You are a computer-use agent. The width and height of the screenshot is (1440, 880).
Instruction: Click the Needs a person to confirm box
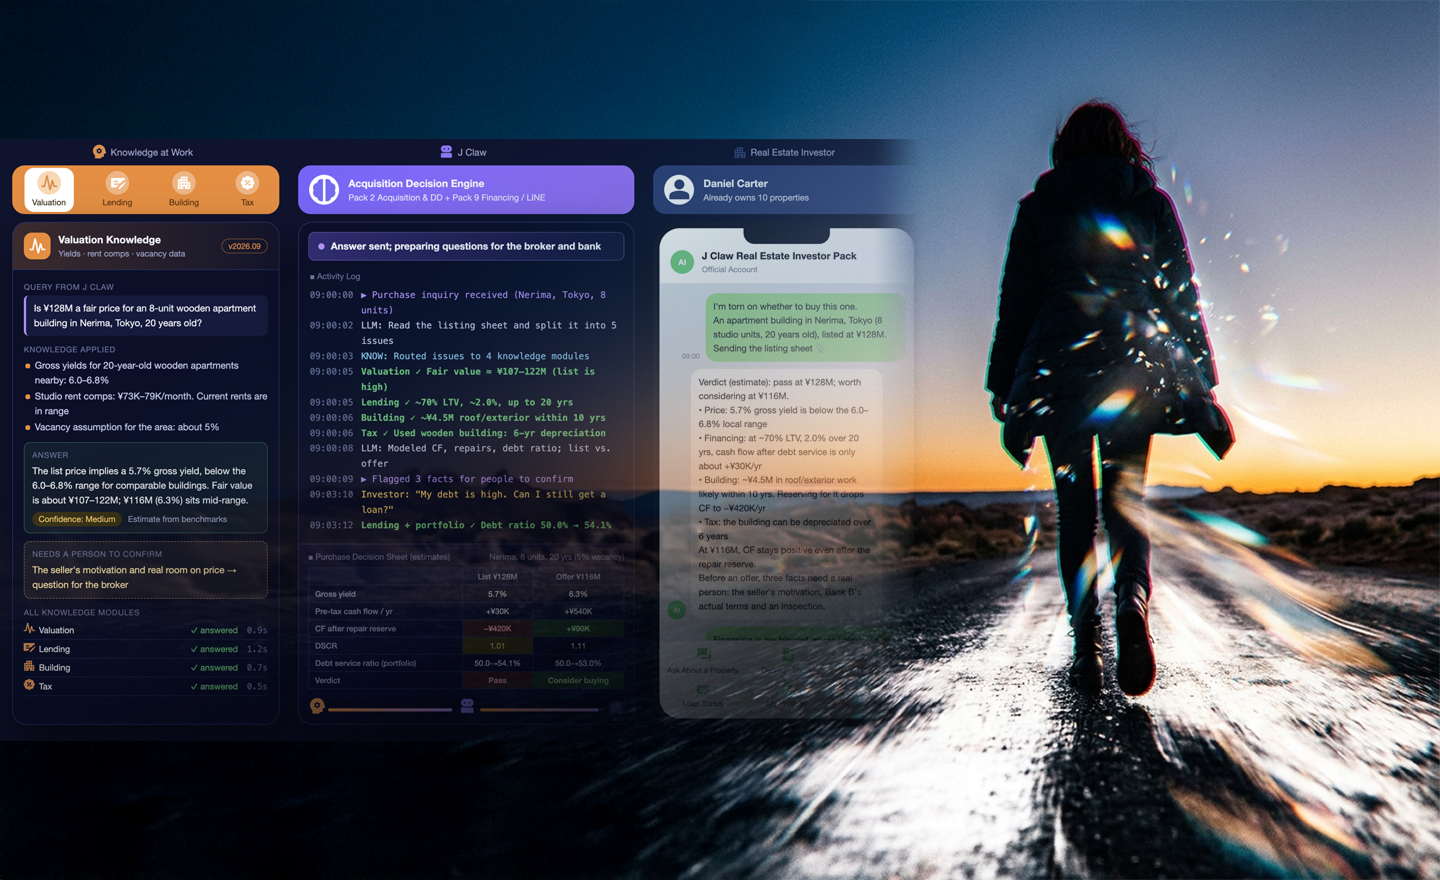tap(146, 570)
